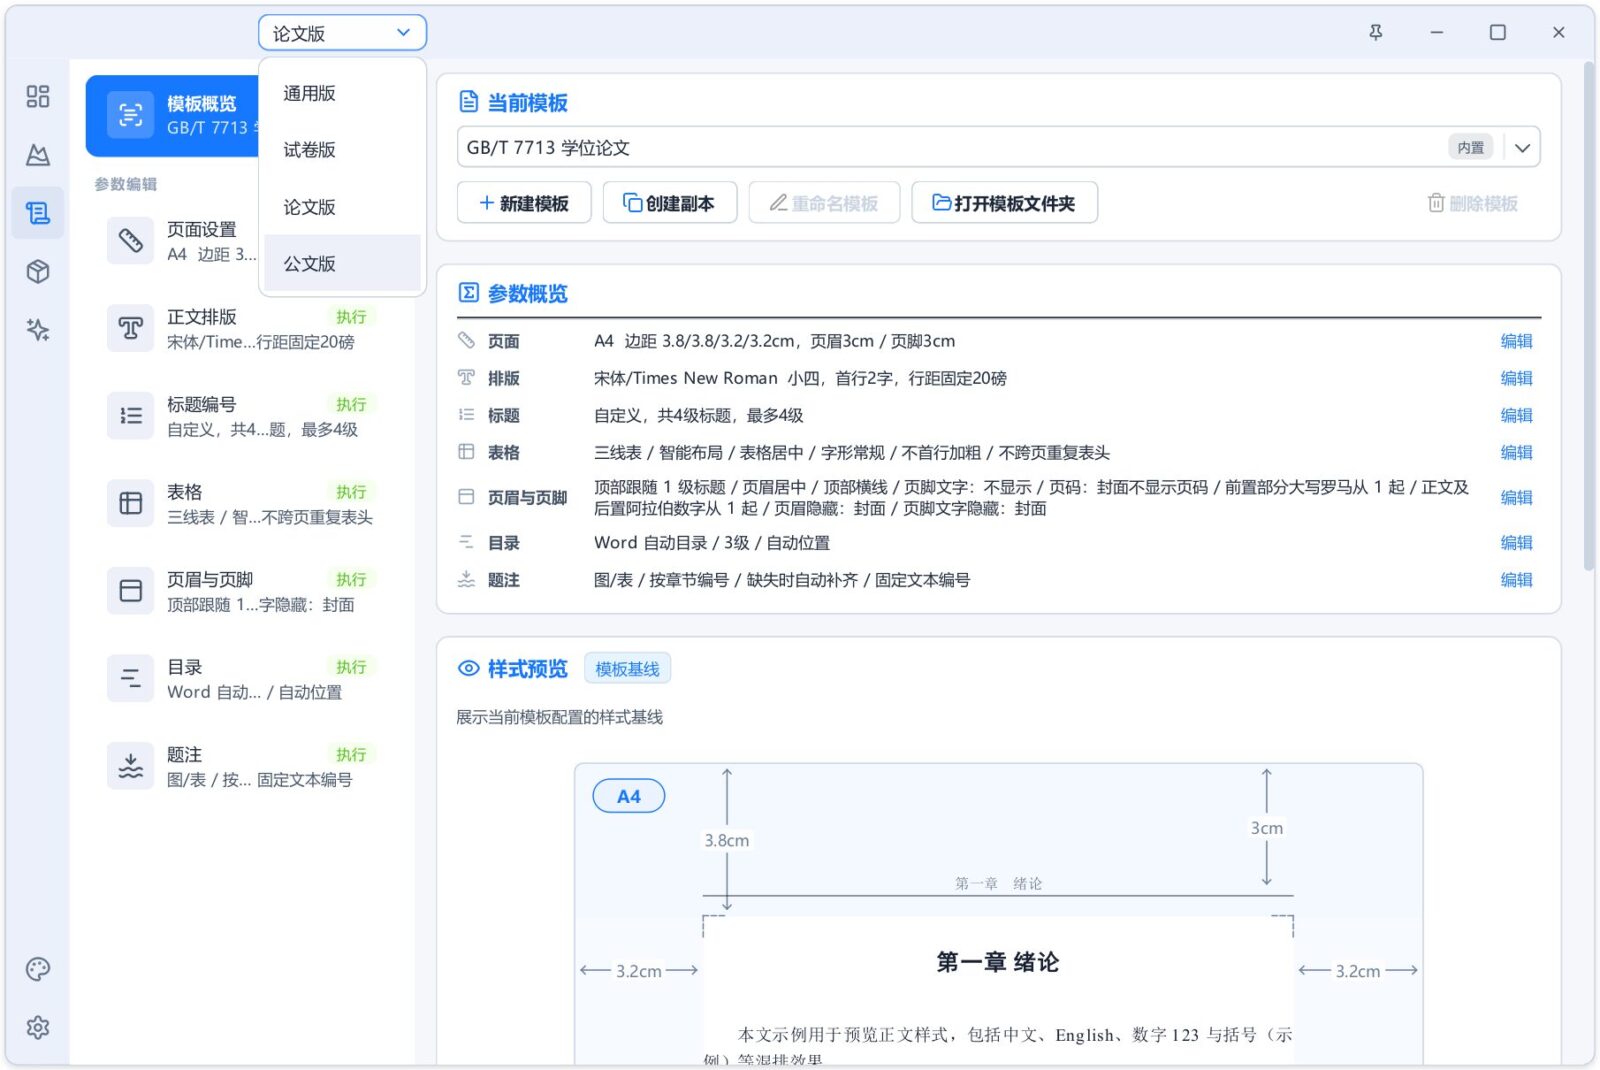Click the 模板基线 tag
The image size is (1600, 1070).
[627, 669]
